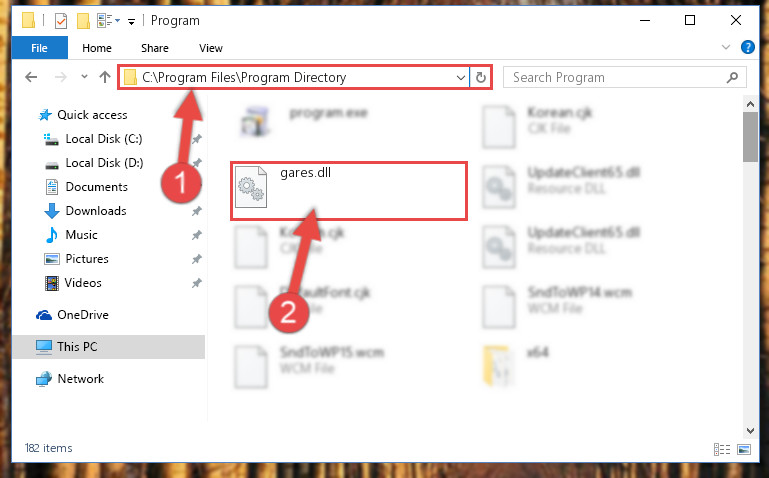Open the File menu

pyautogui.click(x=39, y=48)
